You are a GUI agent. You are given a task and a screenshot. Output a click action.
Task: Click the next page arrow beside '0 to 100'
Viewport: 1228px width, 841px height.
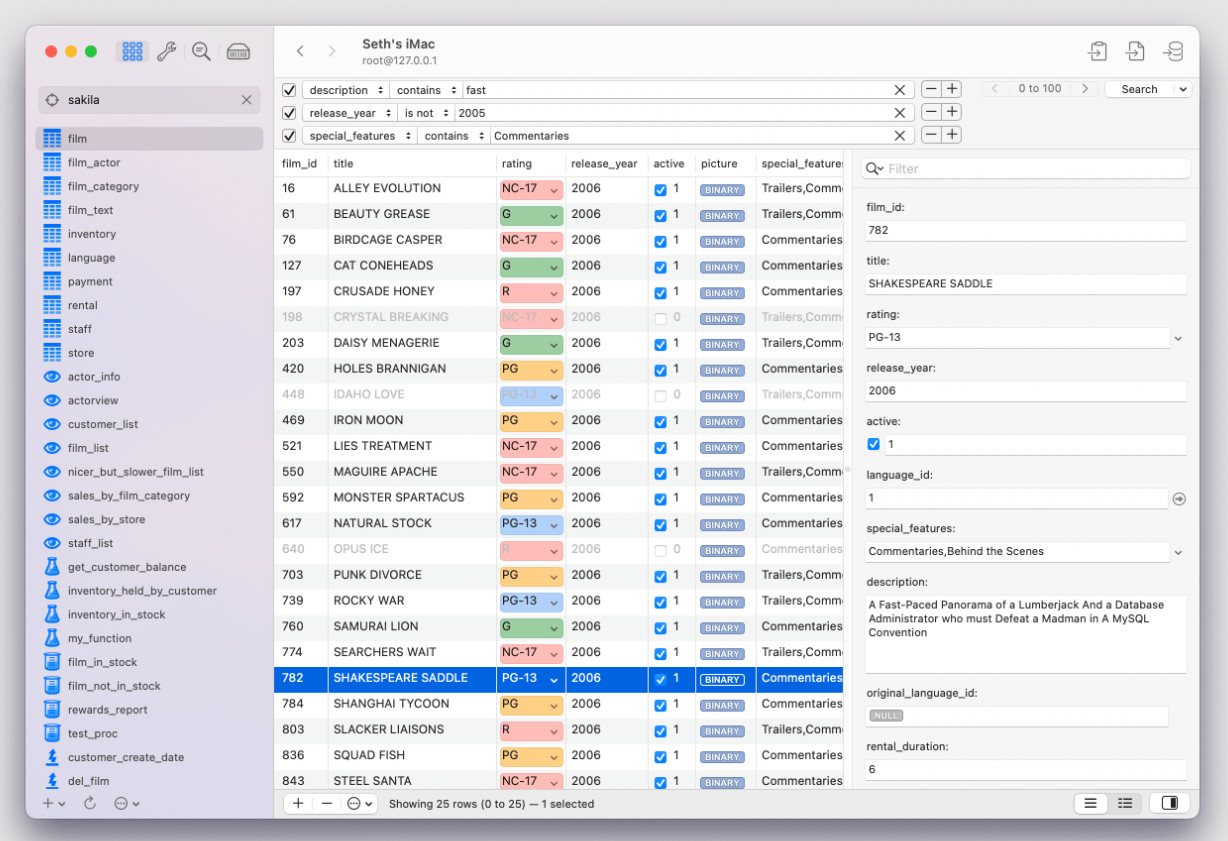(x=1085, y=89)
